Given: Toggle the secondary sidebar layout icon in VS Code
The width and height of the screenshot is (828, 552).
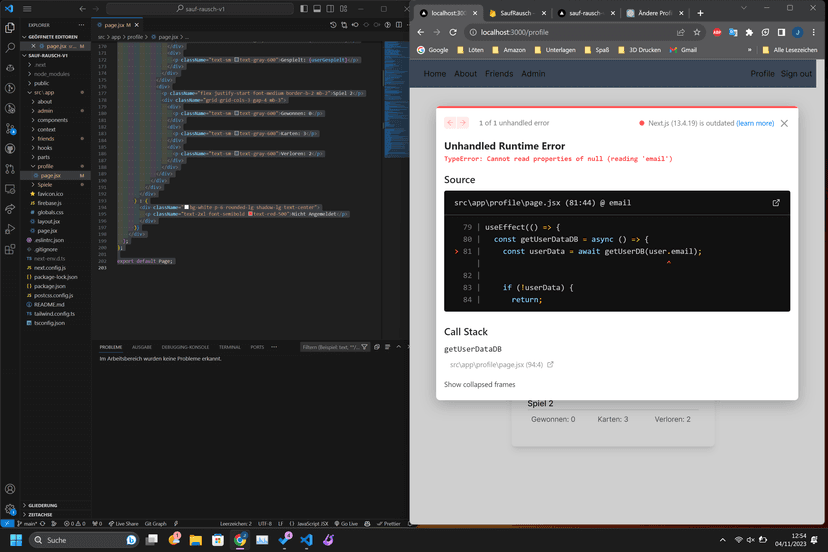Looking at the screenshot, I should click(x=330, y=8).
